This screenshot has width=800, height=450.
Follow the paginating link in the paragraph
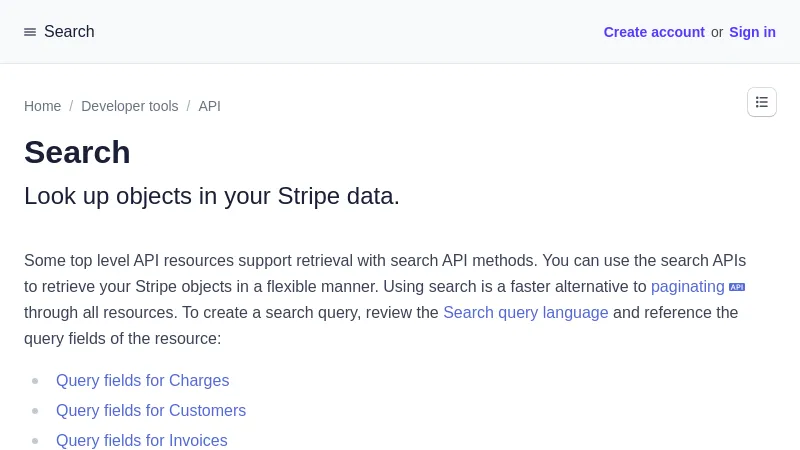tap(687, 287)
